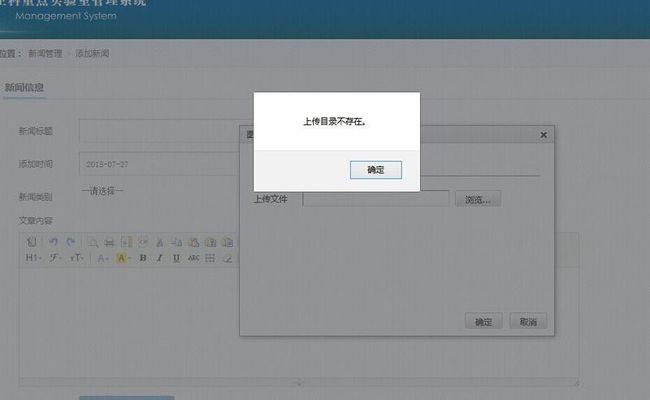Click the Redo icon in the editor
The width and height of the screenshot is (650, 400).
(x=70, y=242)
